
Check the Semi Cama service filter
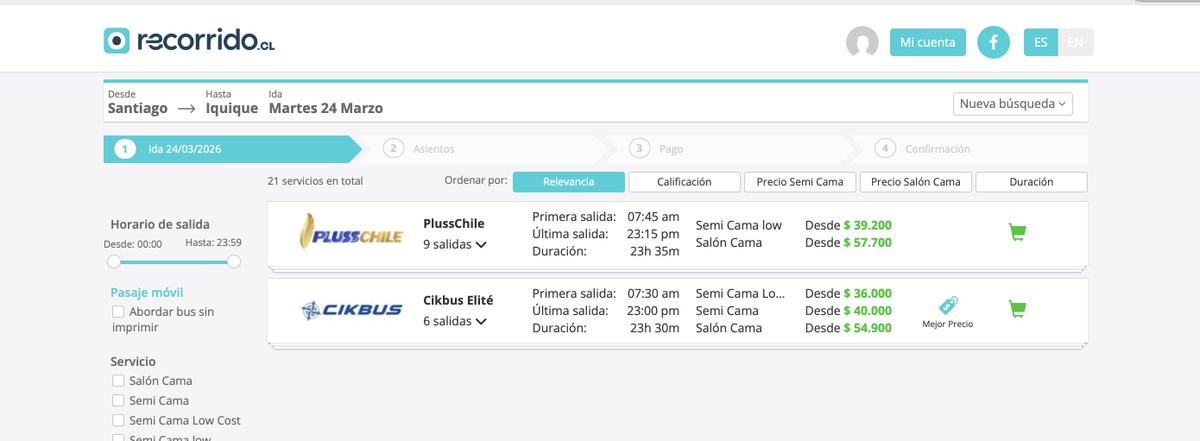click(x=118, y=401)
